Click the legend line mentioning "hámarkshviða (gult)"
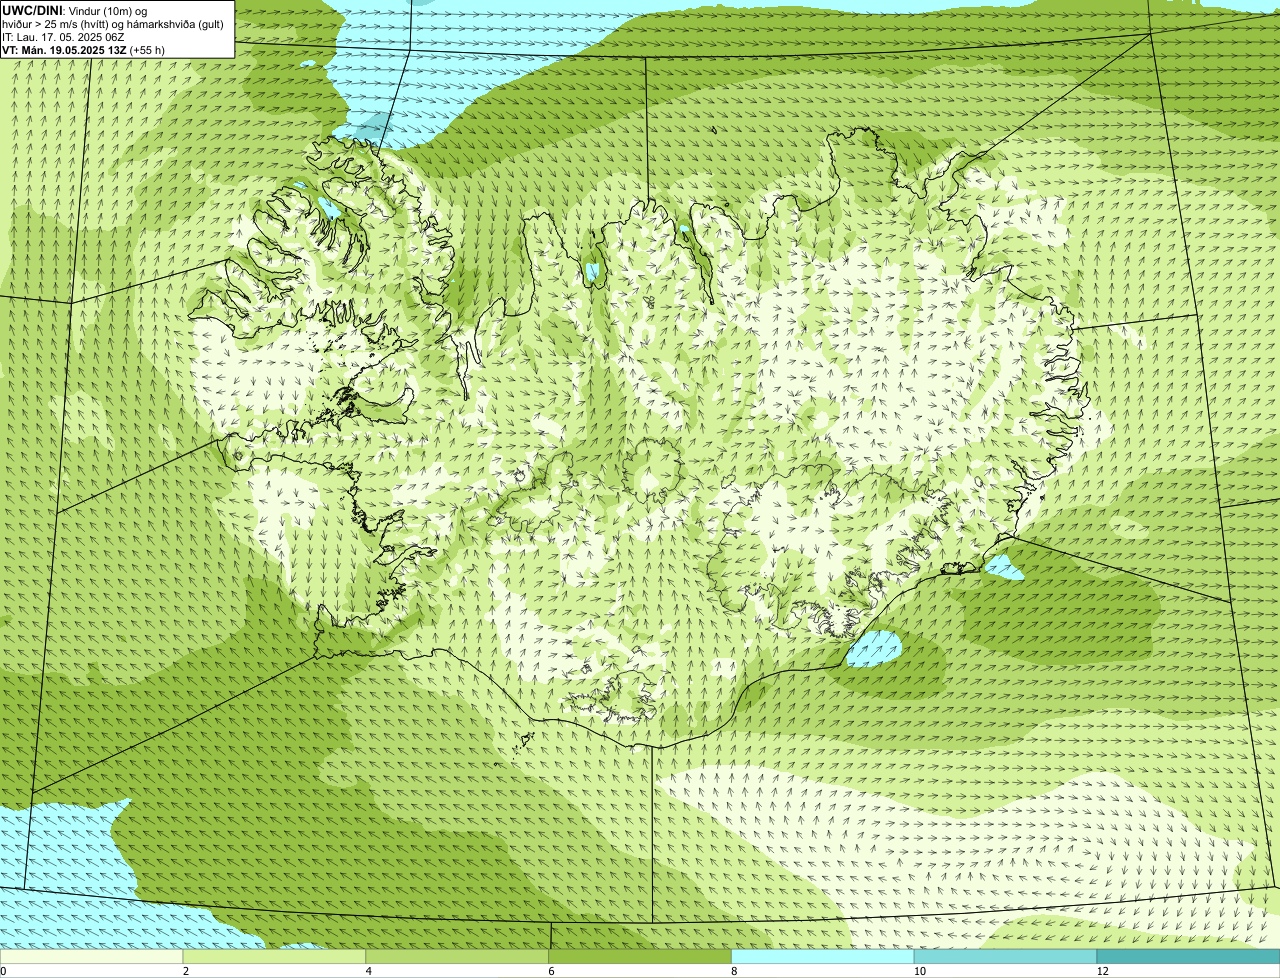The height and width of the screenshot is (978, 1280). pyautogui.click(x=113, y=24)
